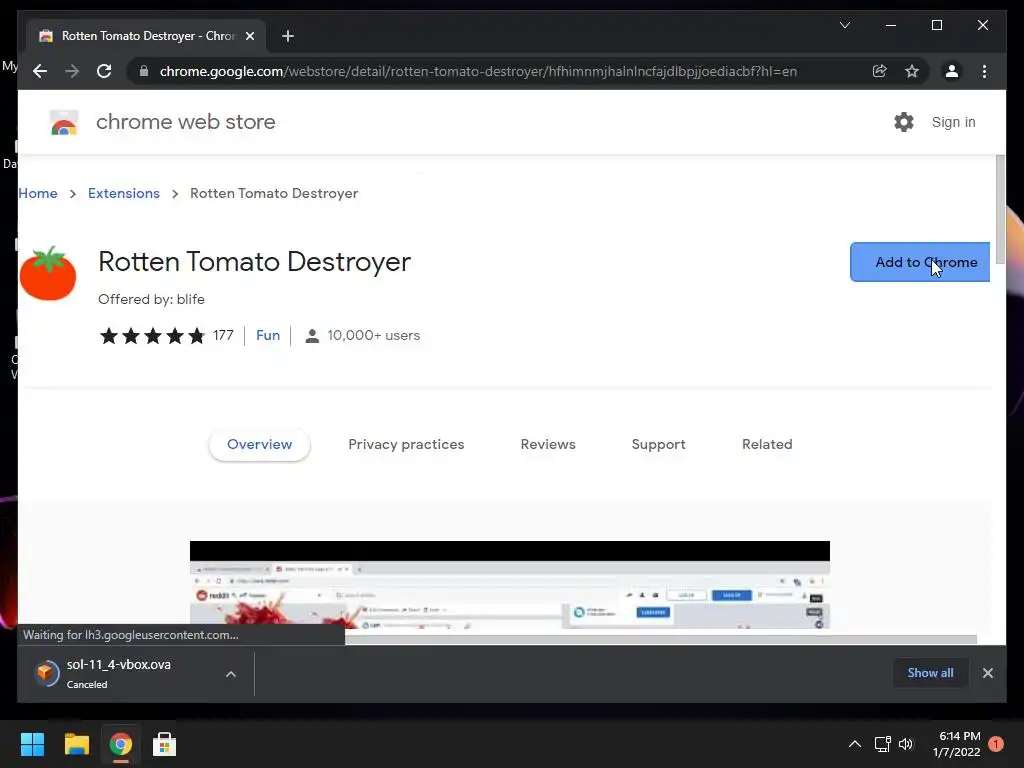1024x768 pixels.
Task: Click the Chrome Web Store logo
Action: (64, 122)
